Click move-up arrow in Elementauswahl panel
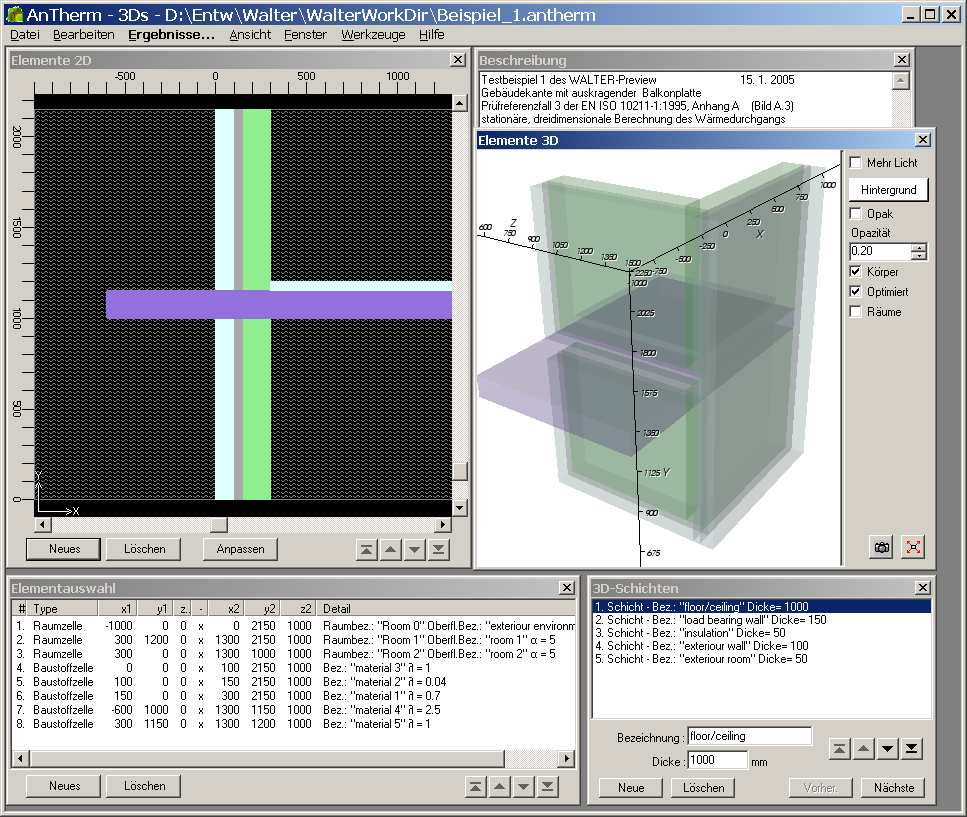The height and width of the screenshot is (817, 967). [x=500, y=786]
